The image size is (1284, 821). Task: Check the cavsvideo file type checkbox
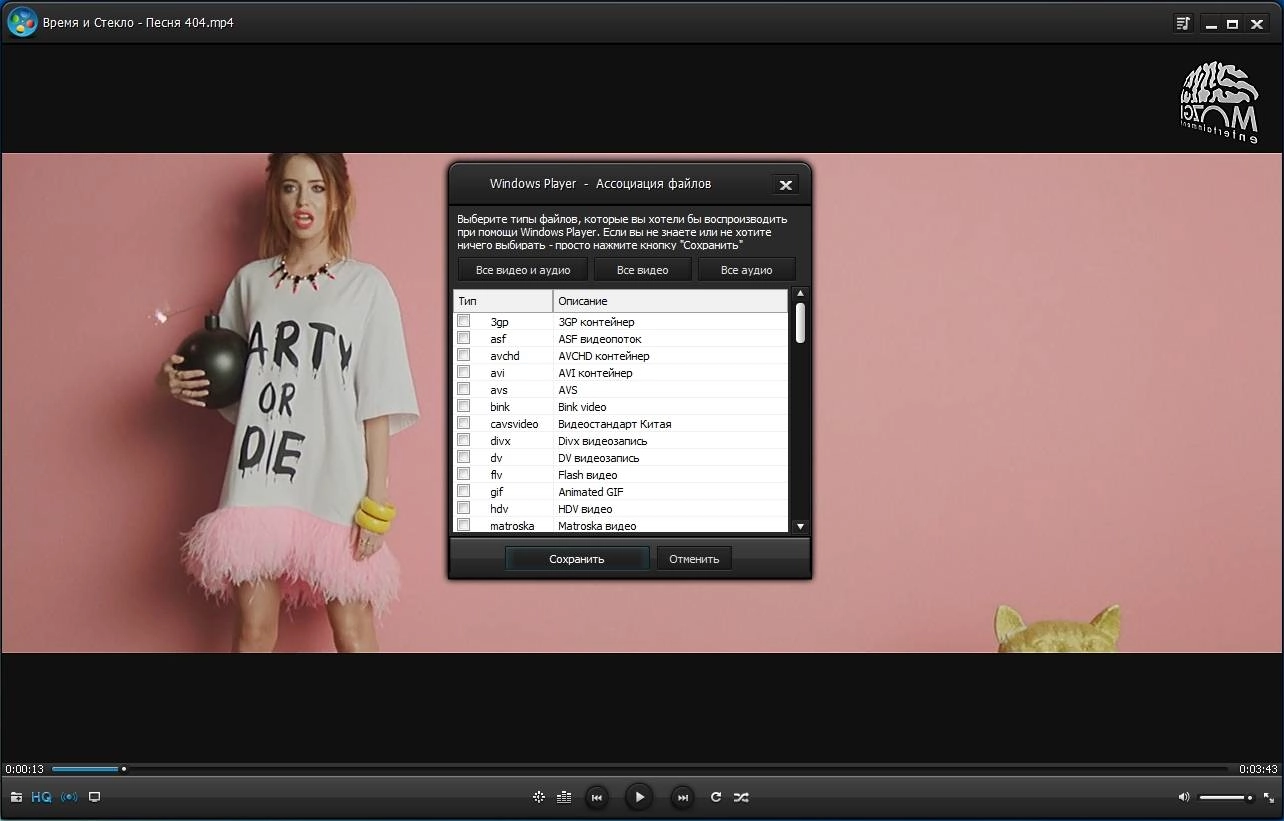click(x=464, y=423)
